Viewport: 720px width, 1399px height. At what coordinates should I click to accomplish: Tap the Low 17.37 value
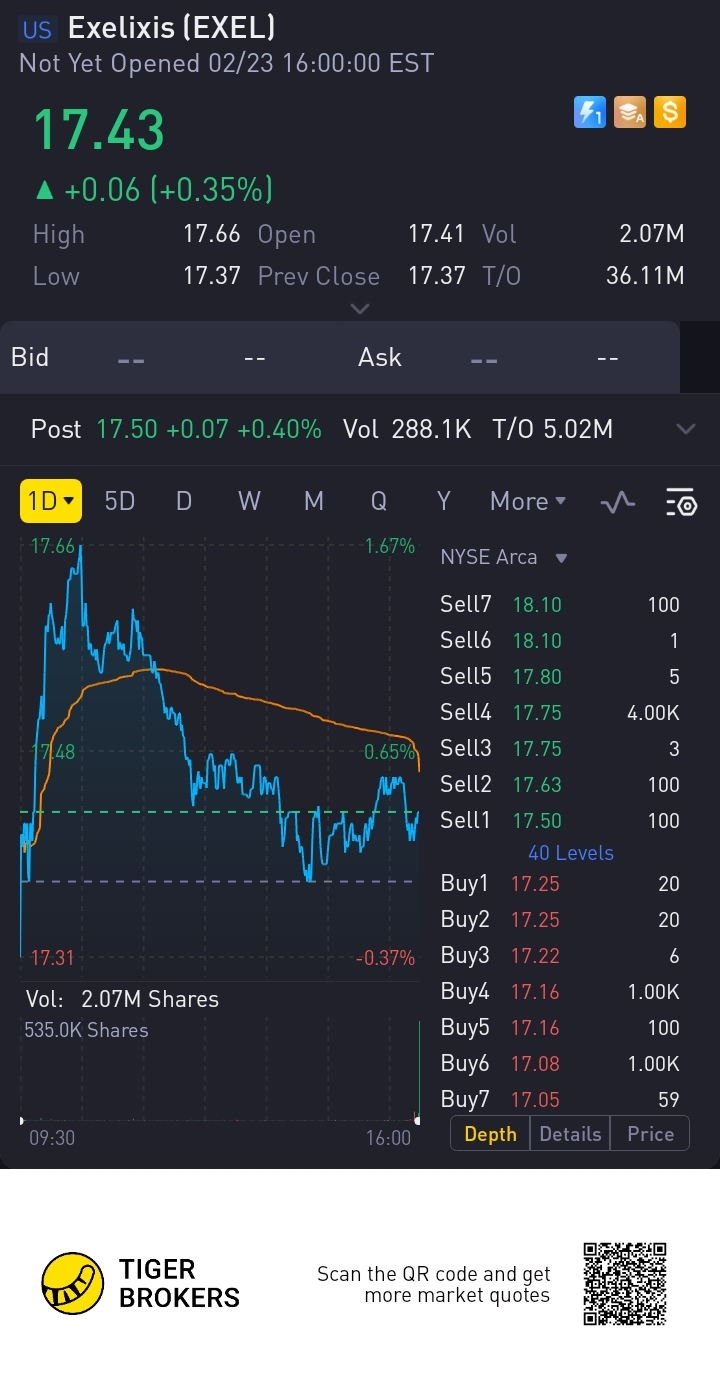212,277
